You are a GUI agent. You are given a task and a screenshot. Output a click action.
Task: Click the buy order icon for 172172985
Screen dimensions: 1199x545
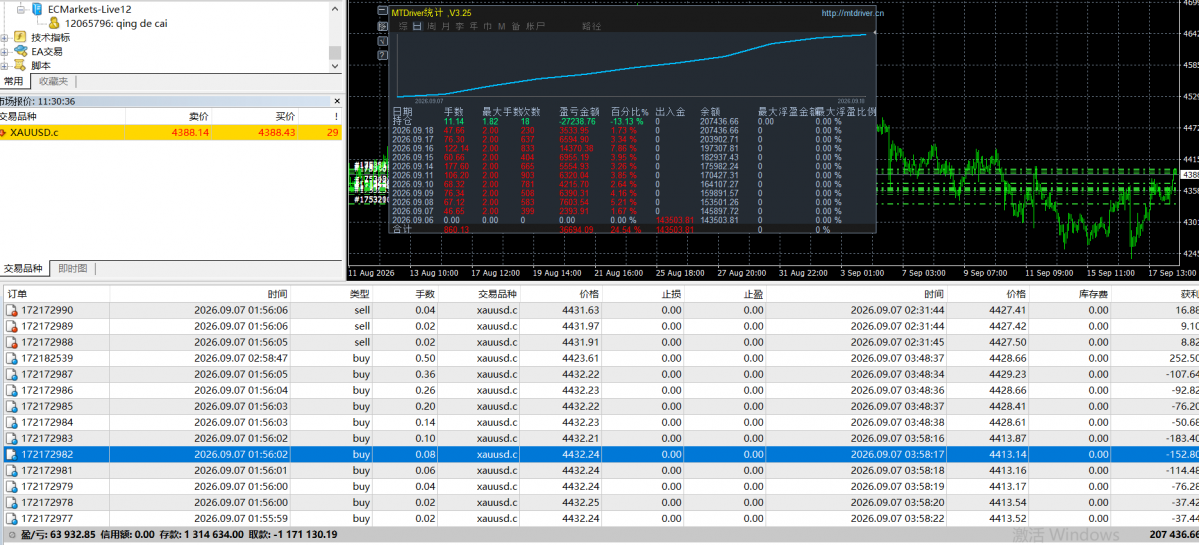pos(11,406)
